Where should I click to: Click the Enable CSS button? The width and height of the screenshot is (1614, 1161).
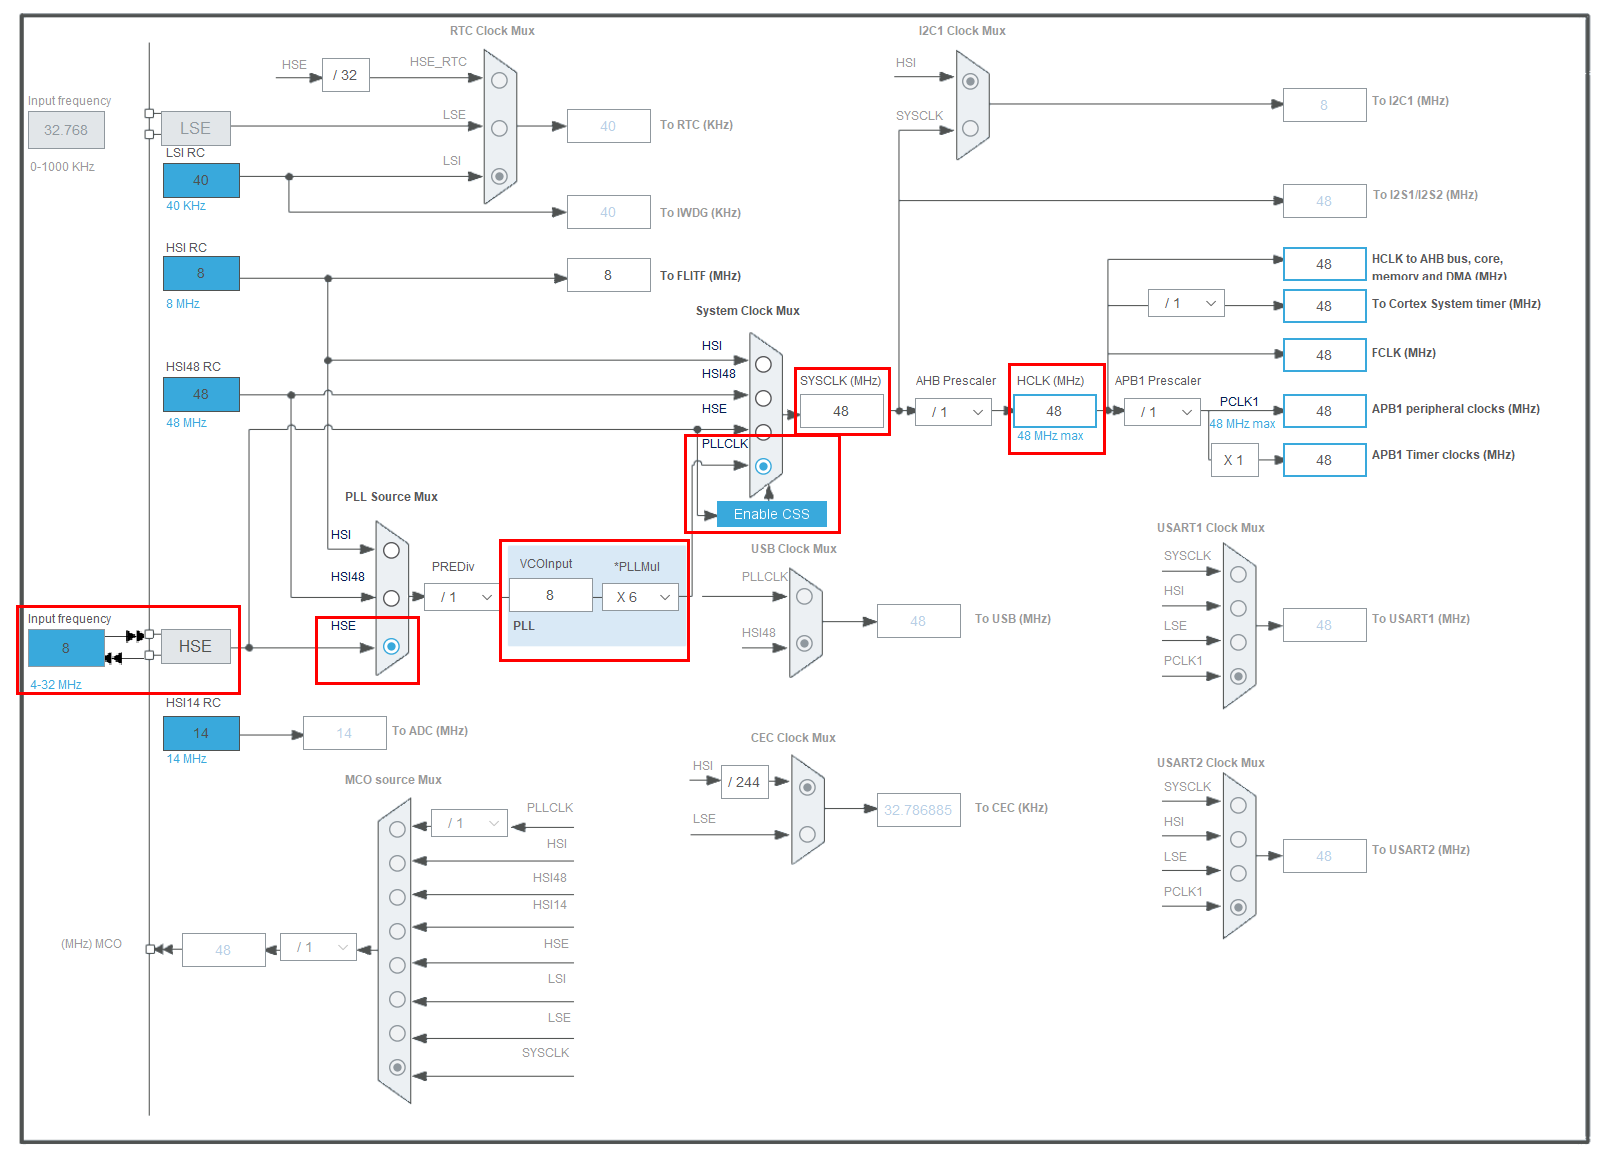[771, 513]
